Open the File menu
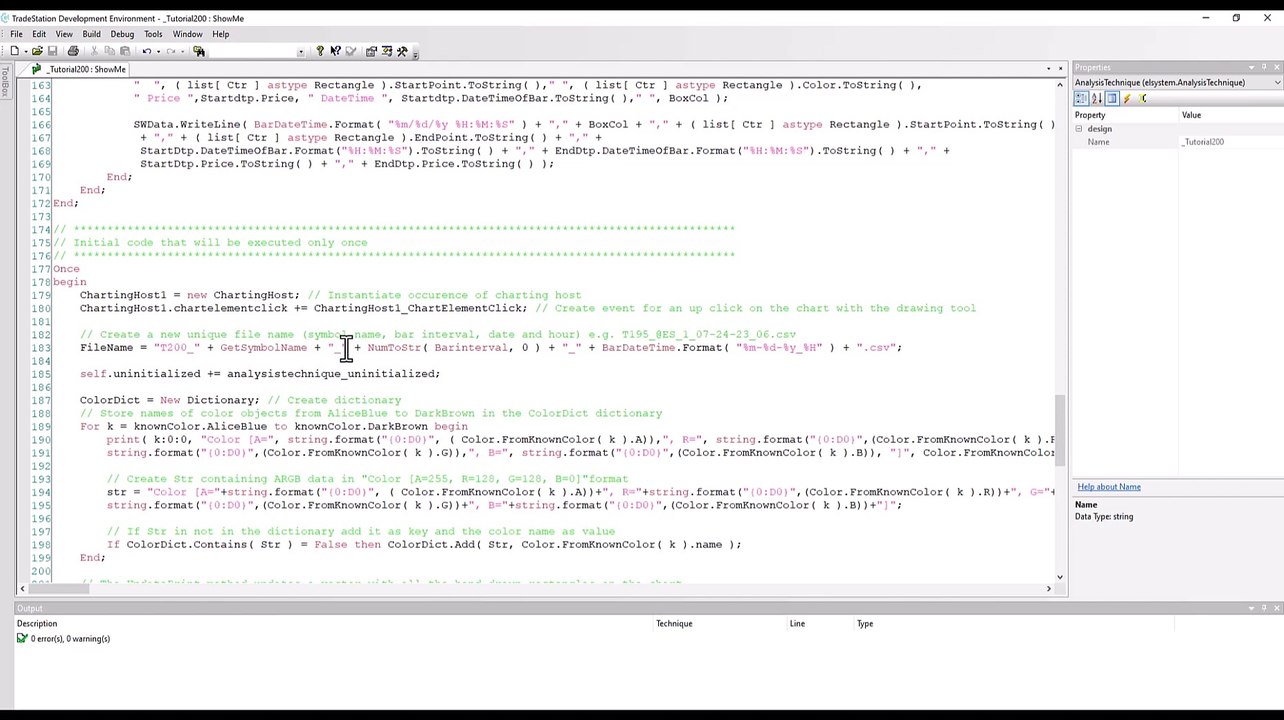 click(17, 34)
